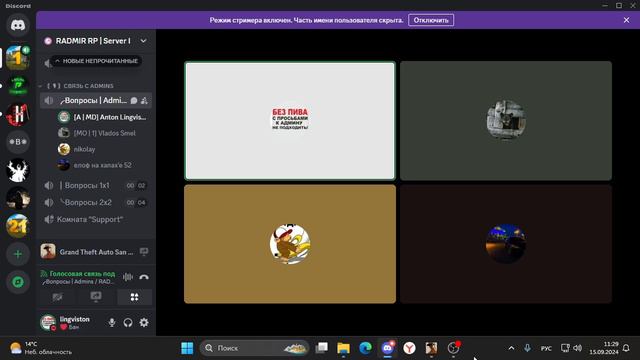Toggle camera in voice panel
The image size is (640, 360).
coord(58,297)
